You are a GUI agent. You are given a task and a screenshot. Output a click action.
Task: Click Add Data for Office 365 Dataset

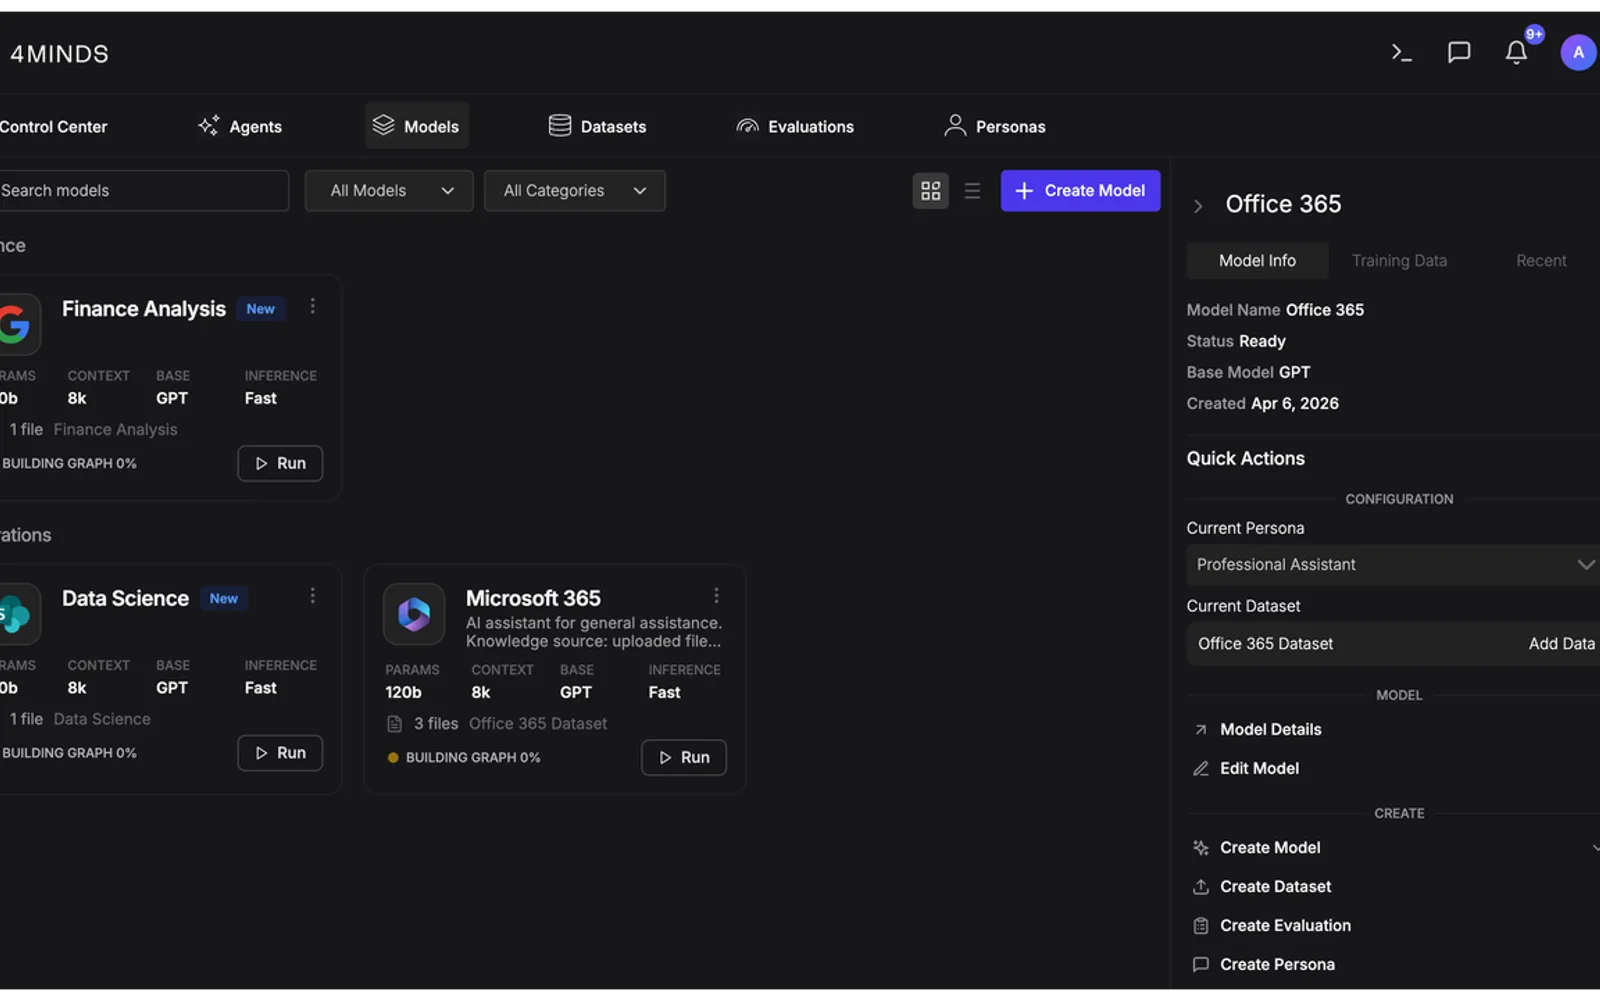click(x=1562, y=644)
